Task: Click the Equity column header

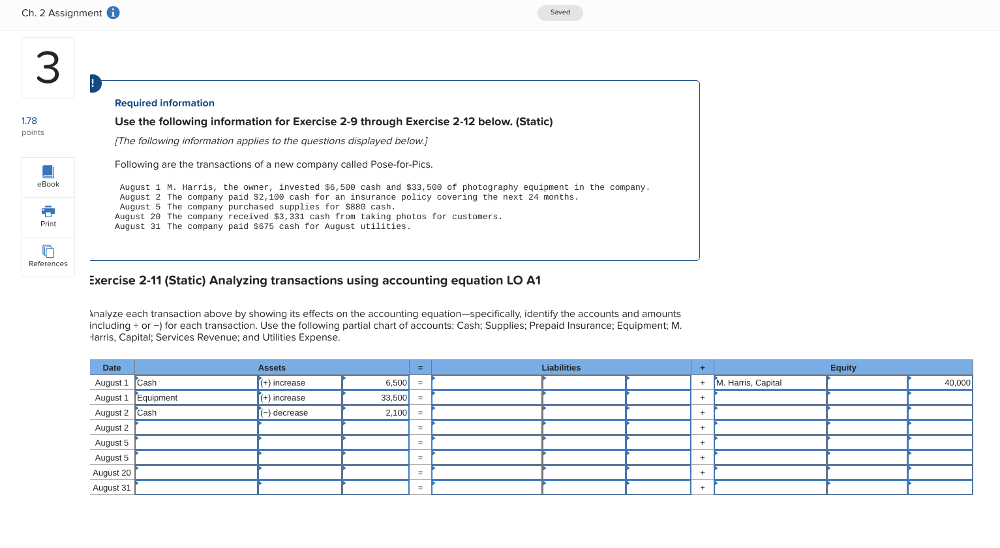Action: point(843,367)
